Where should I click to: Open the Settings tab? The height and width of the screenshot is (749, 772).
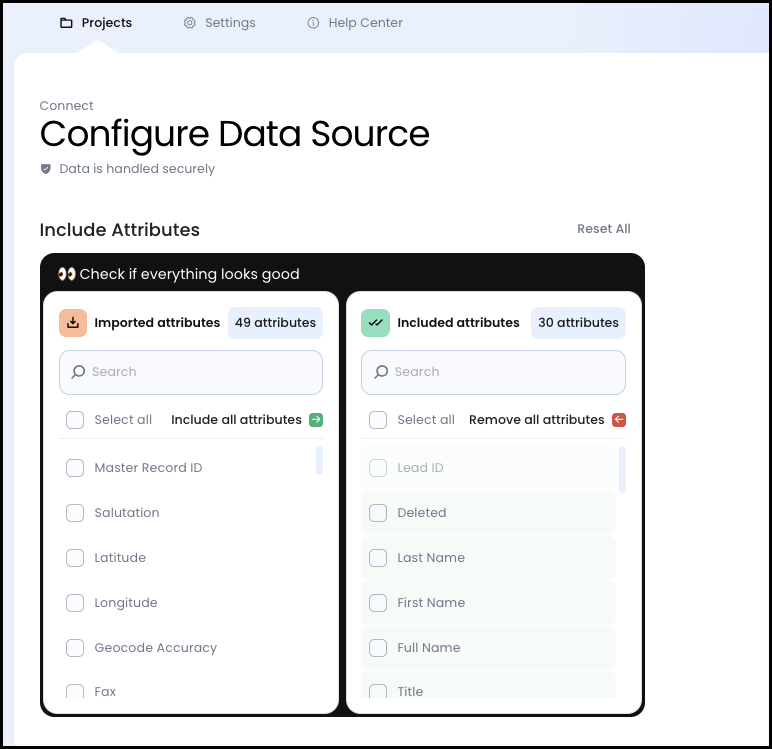219,23
